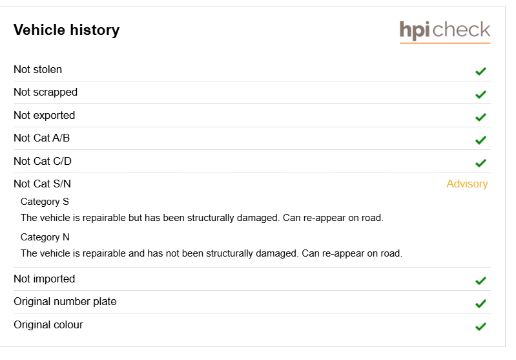Viewport: 516px width, 360px height.
Task: Click the yellow Advisory label
Action: pyautogui.click(x=467, y=184)
